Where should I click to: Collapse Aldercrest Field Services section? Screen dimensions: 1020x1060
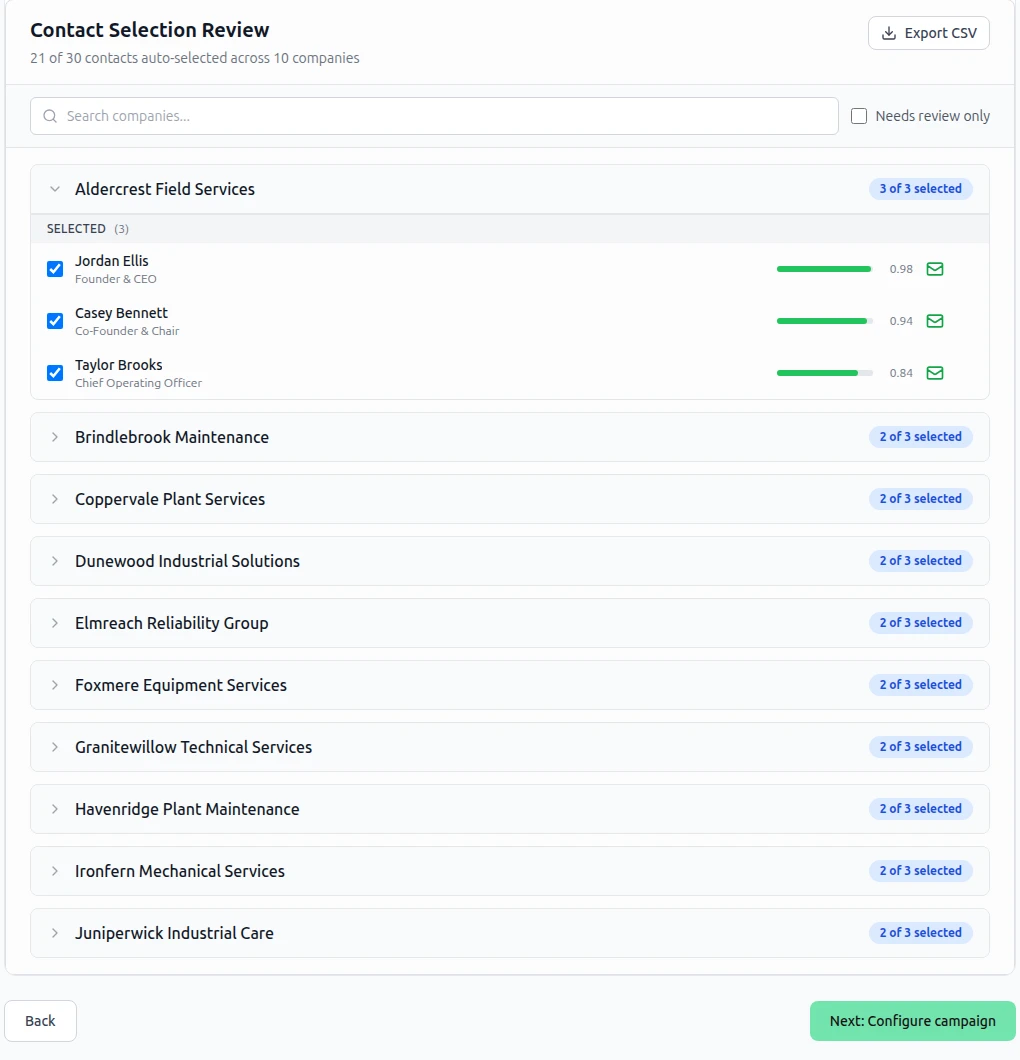(55, 189)
